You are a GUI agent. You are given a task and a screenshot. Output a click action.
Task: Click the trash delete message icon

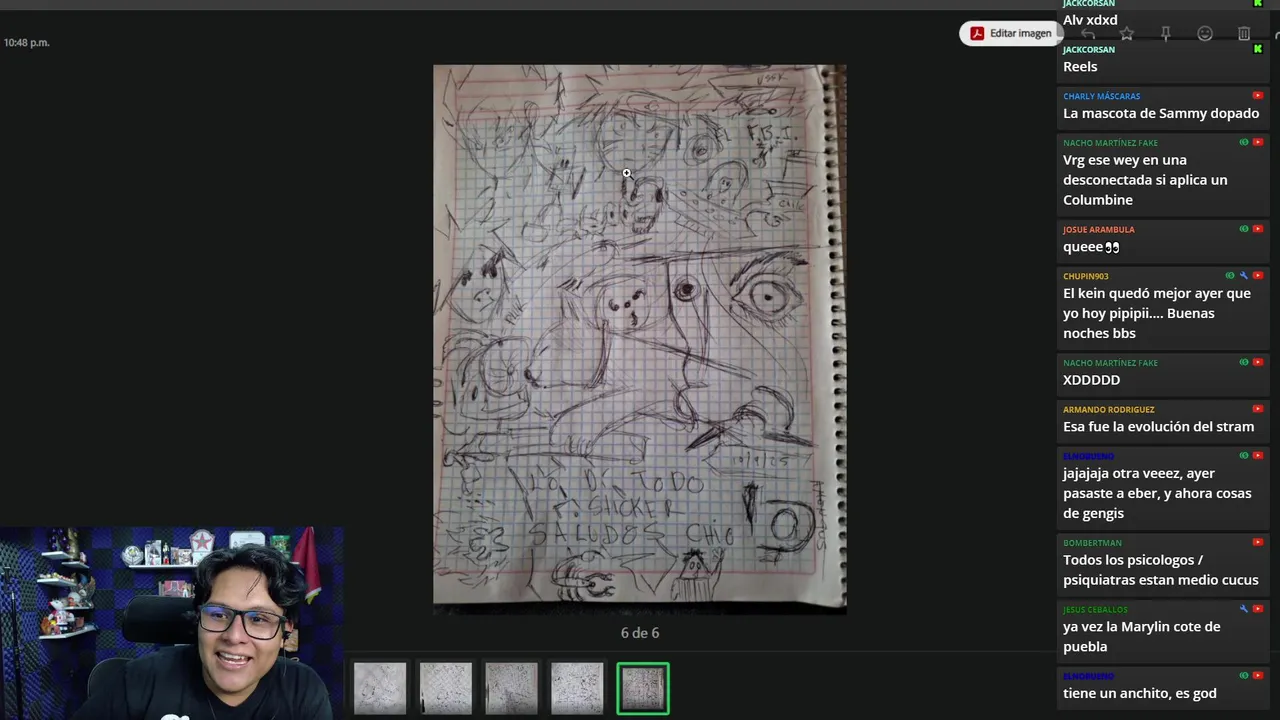(x=1244, y=34)
